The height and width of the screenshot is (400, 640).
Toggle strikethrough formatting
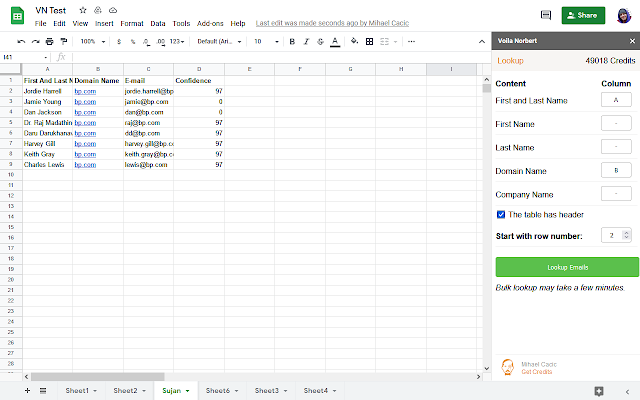tap(320, 42)
